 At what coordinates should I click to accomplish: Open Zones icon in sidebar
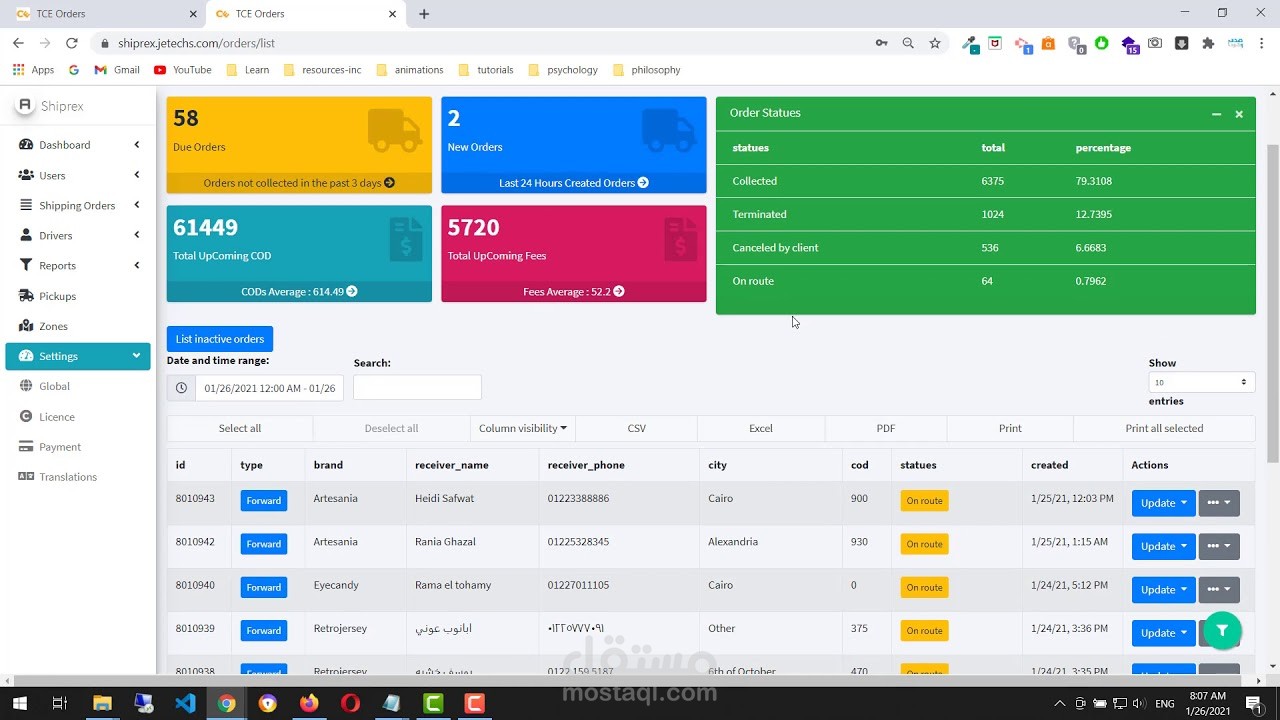pos(26,326)
